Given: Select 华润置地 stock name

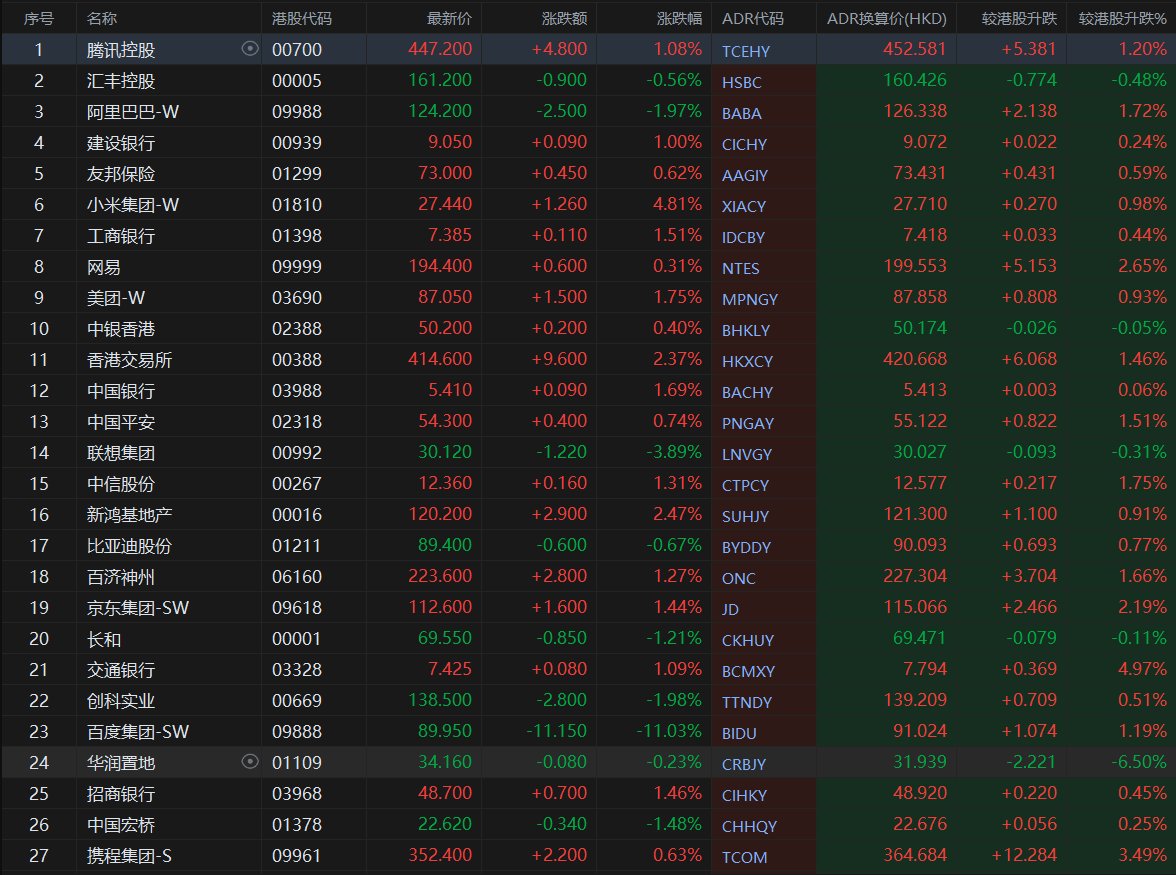Looking at the screenshot, I should (121, 763).
